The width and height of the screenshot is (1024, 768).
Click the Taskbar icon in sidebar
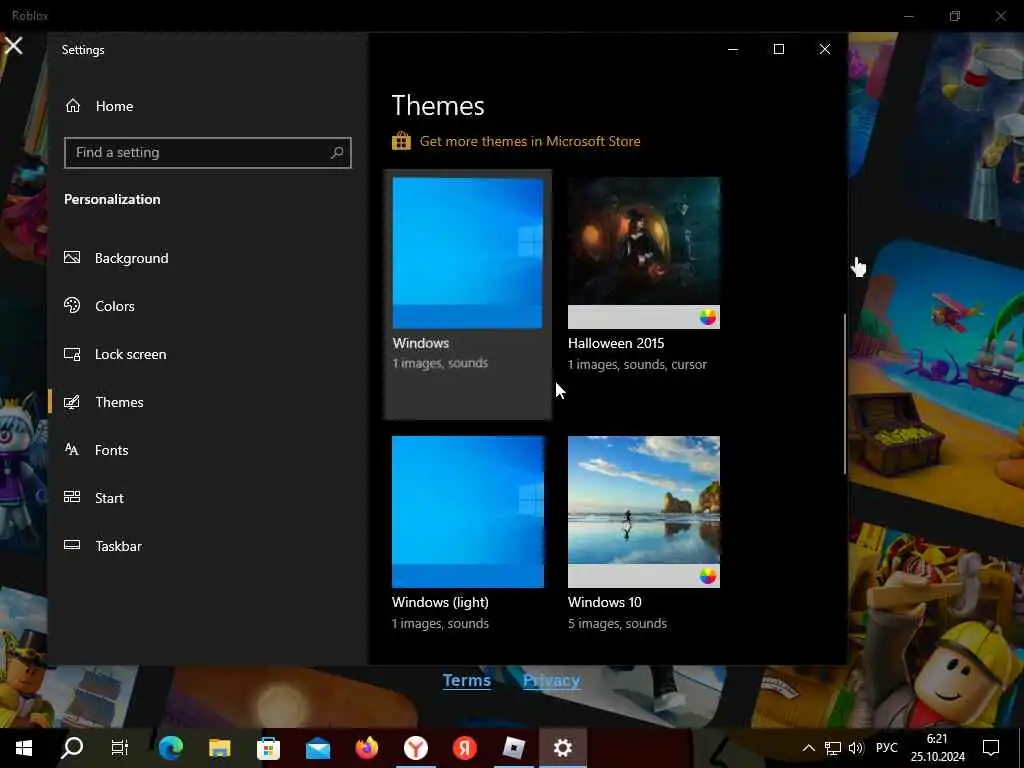[72, 545]
